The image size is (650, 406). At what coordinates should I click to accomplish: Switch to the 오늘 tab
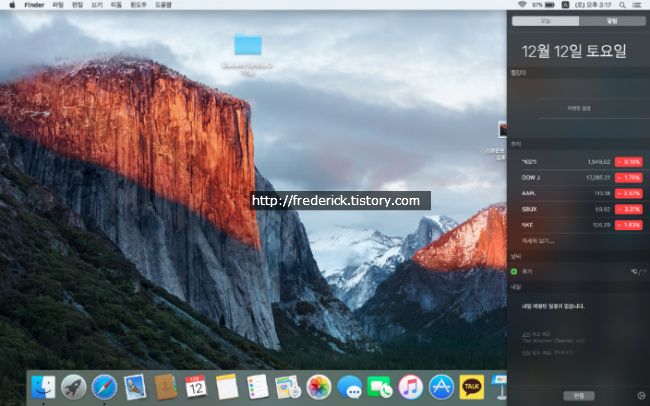click(x=546, y=21)
